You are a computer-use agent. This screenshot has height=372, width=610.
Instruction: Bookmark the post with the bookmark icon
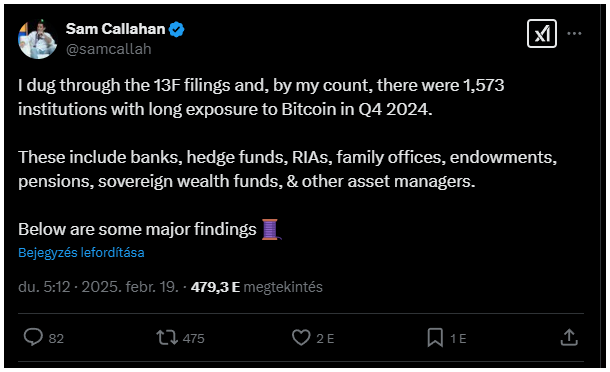pos(435,337)
